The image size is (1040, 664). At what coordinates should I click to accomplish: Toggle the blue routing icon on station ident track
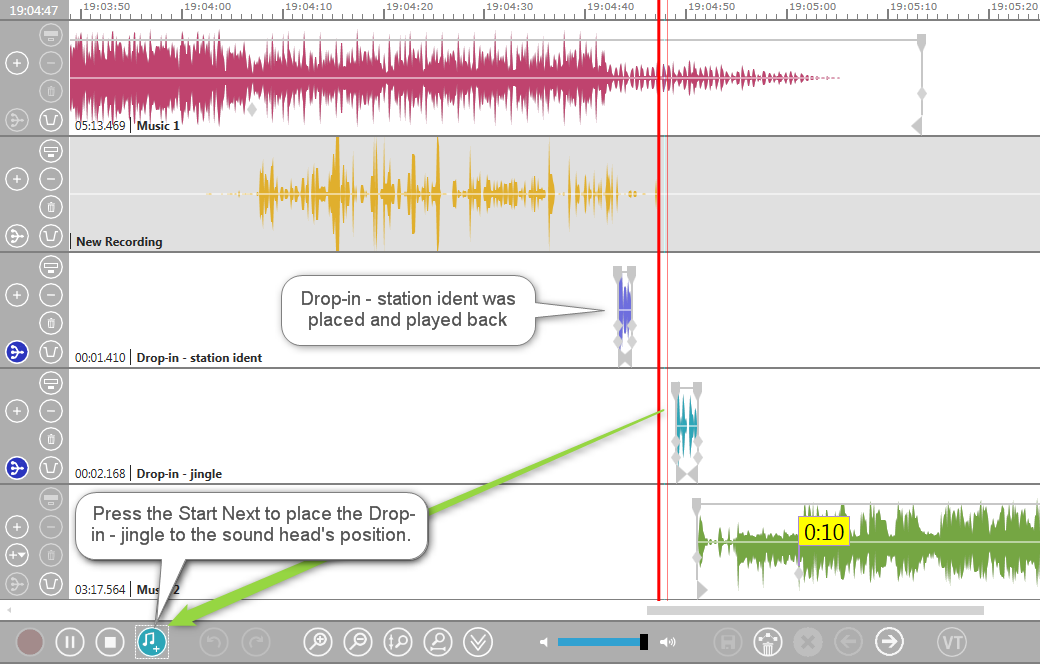pos(16,352)
